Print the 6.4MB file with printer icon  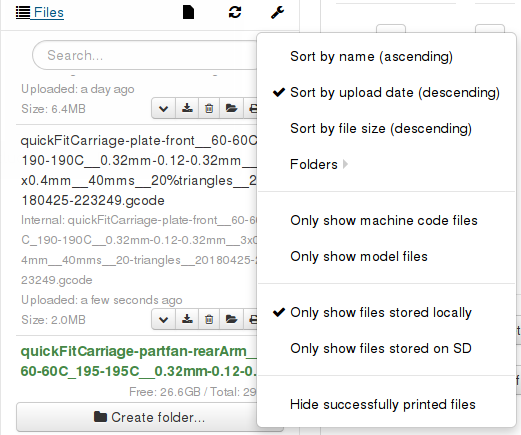coord(251,108)
